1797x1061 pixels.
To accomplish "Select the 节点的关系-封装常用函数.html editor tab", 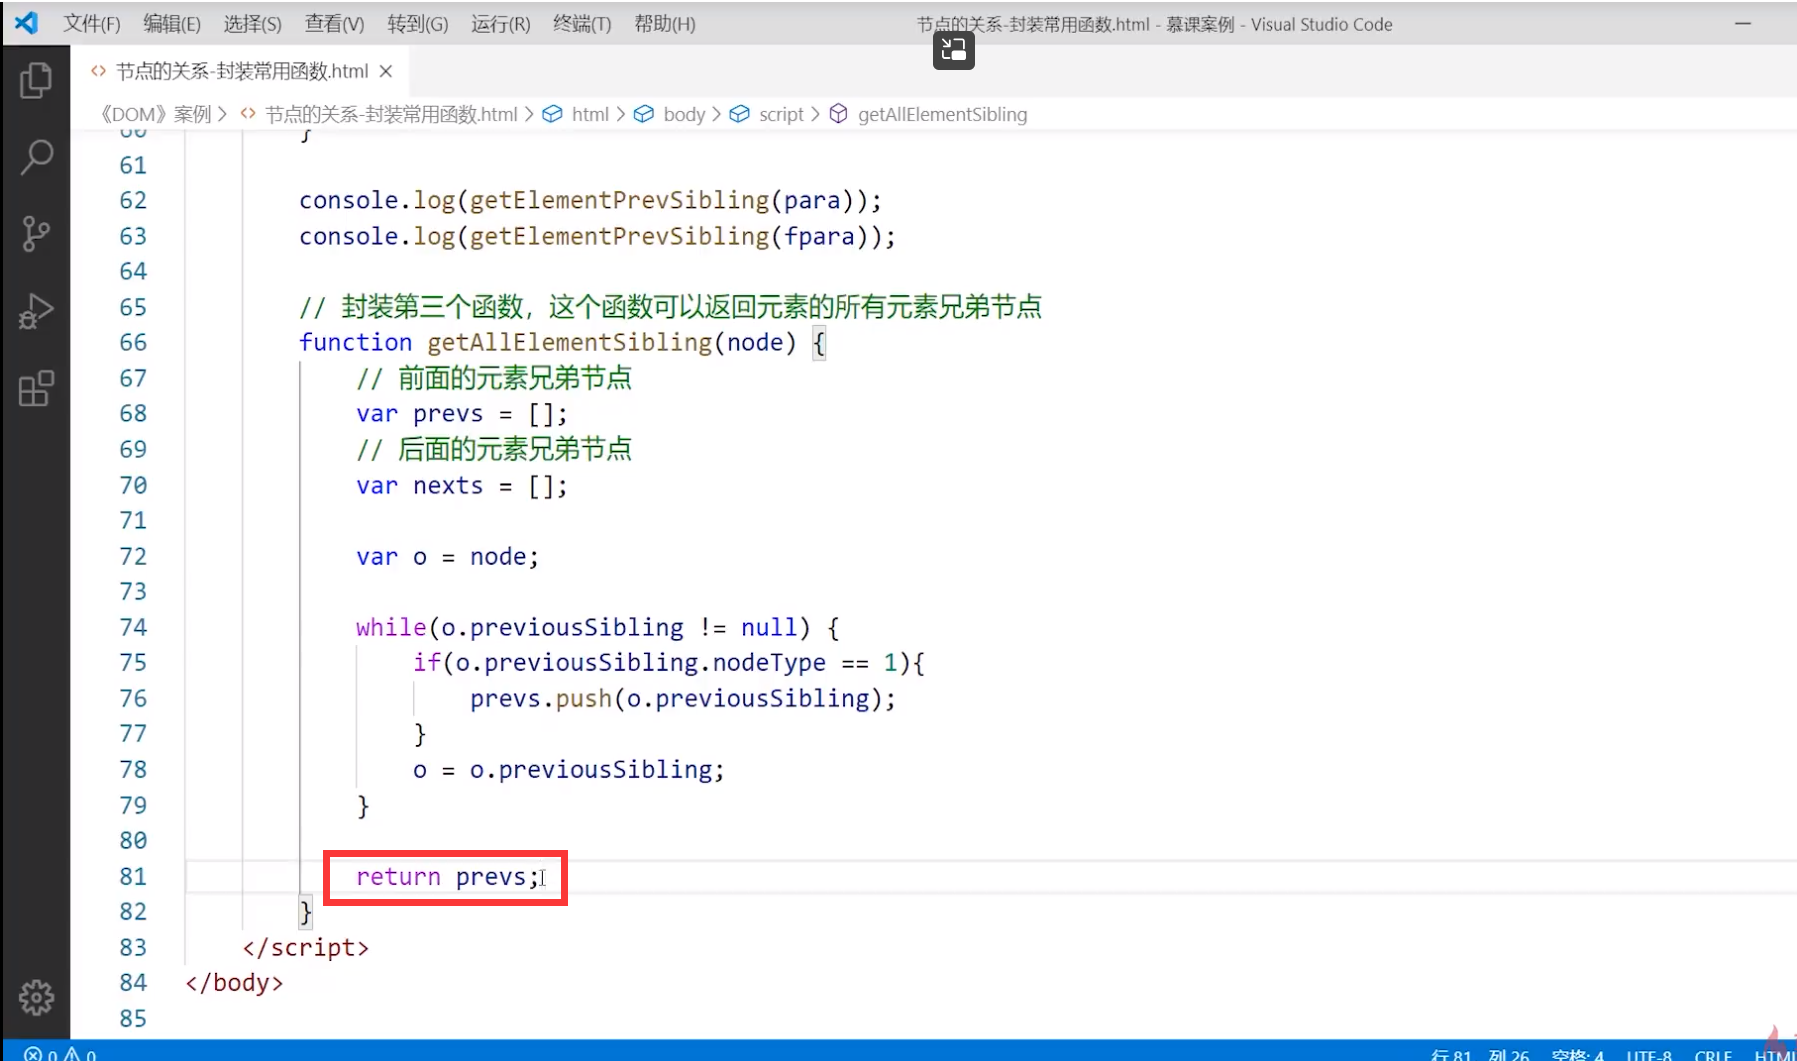I will coord(242,71).
